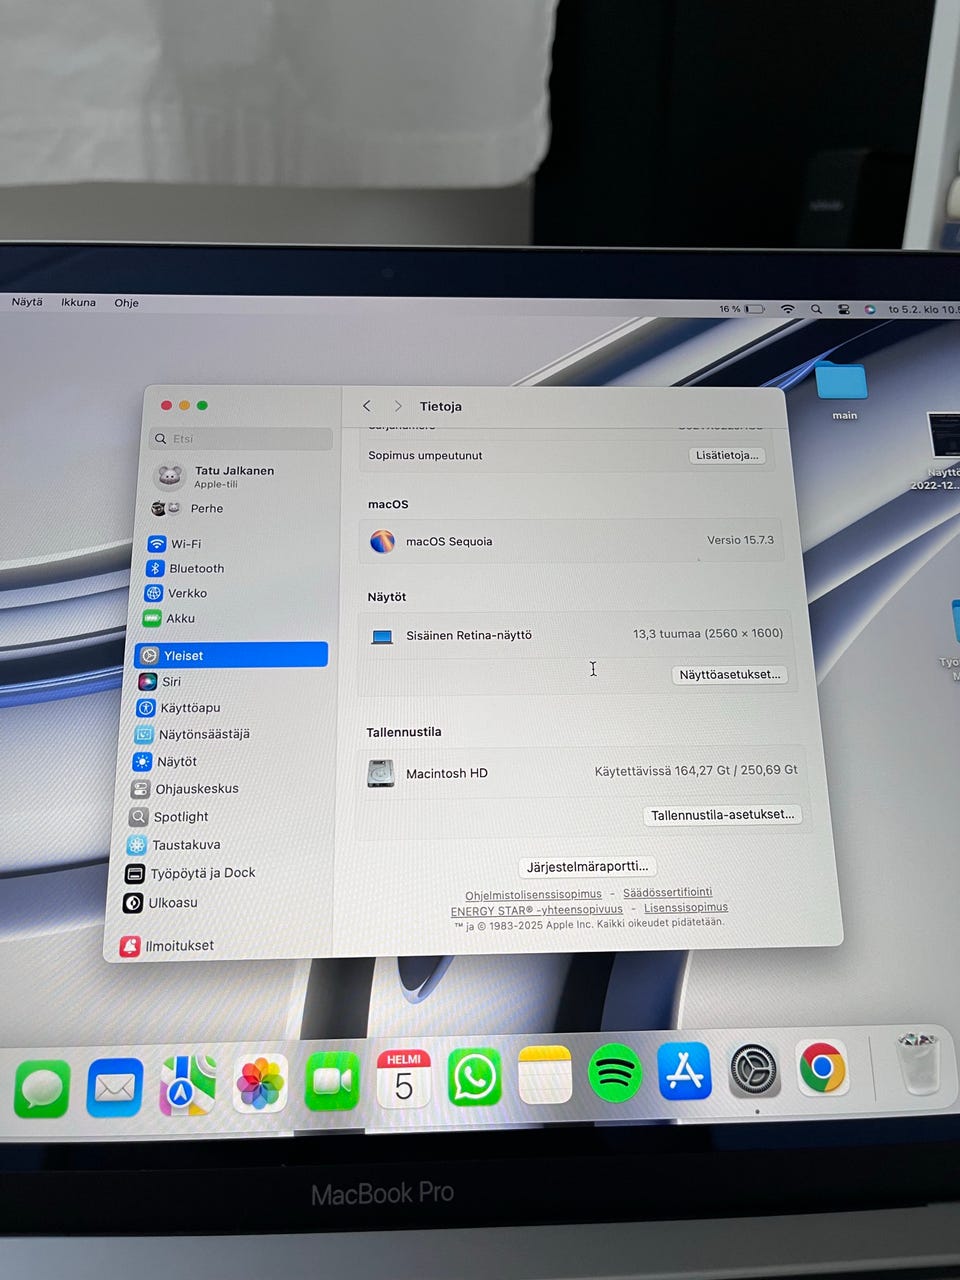Click the Lisätietoja... button
This screenshot has height=1280, width=960.
pos(727,455)
